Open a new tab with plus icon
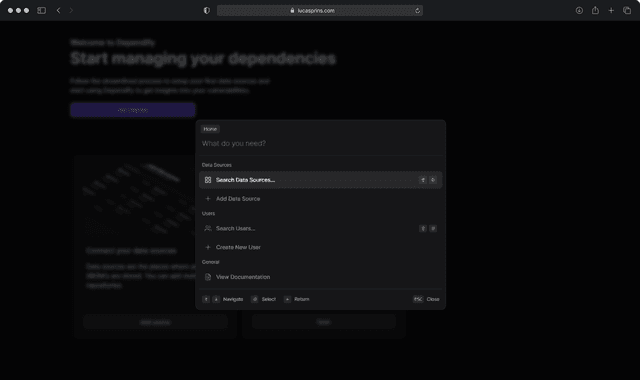The height and width of the screenshot is (380, 640). [611, 11]
